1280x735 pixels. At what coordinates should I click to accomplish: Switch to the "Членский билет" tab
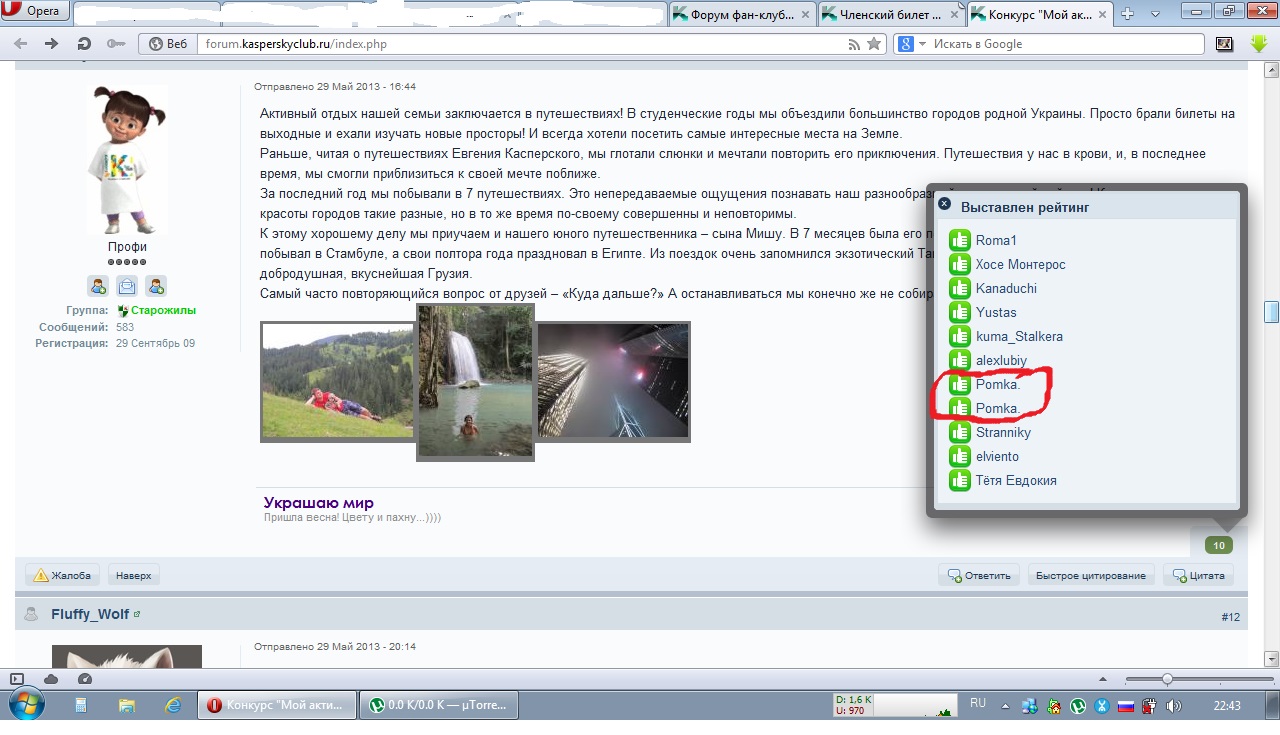(x=891, y=14)
